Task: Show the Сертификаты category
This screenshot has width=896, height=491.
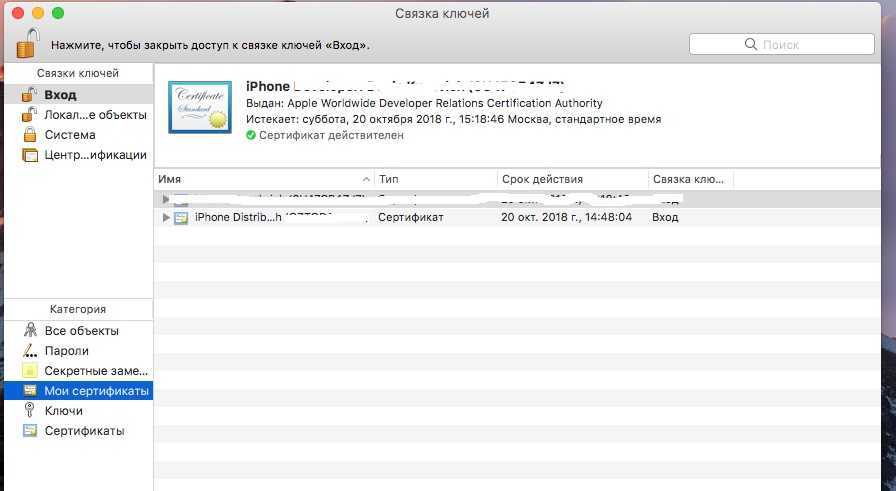Action: click(x=84, y=431)
